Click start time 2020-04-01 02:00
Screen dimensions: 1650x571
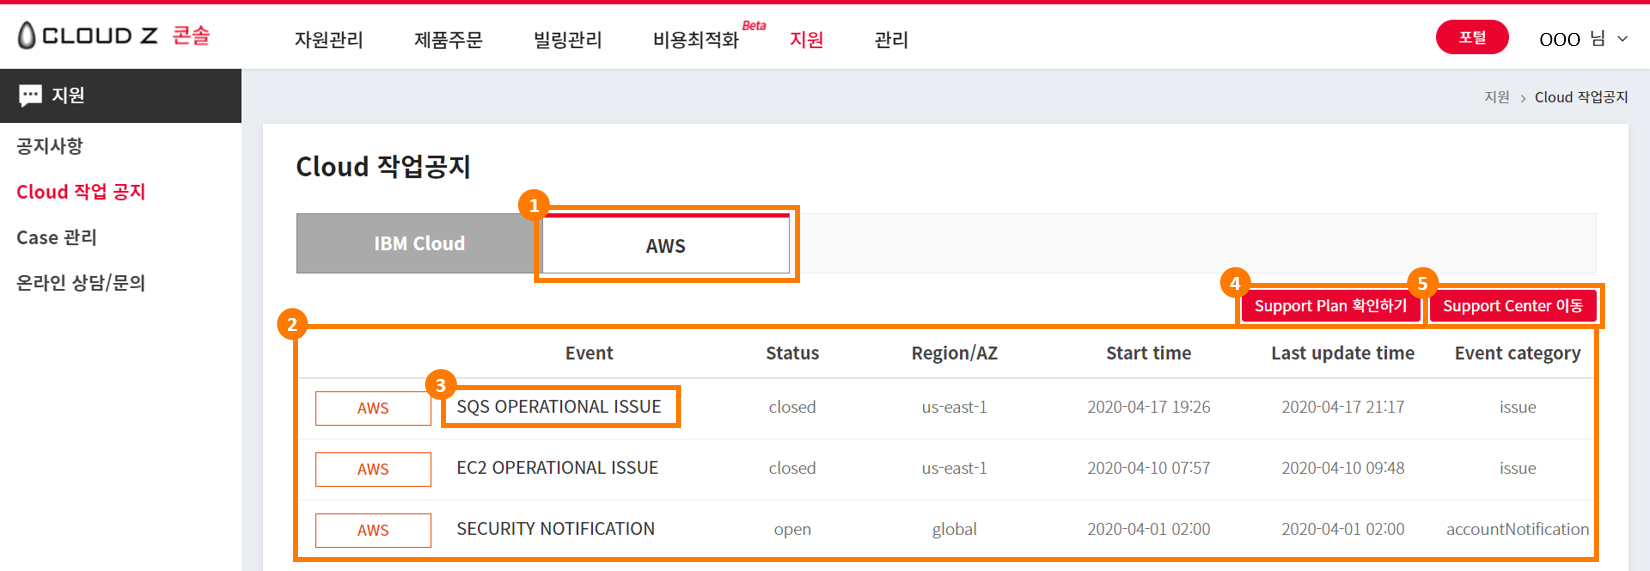pos(1148,529)
